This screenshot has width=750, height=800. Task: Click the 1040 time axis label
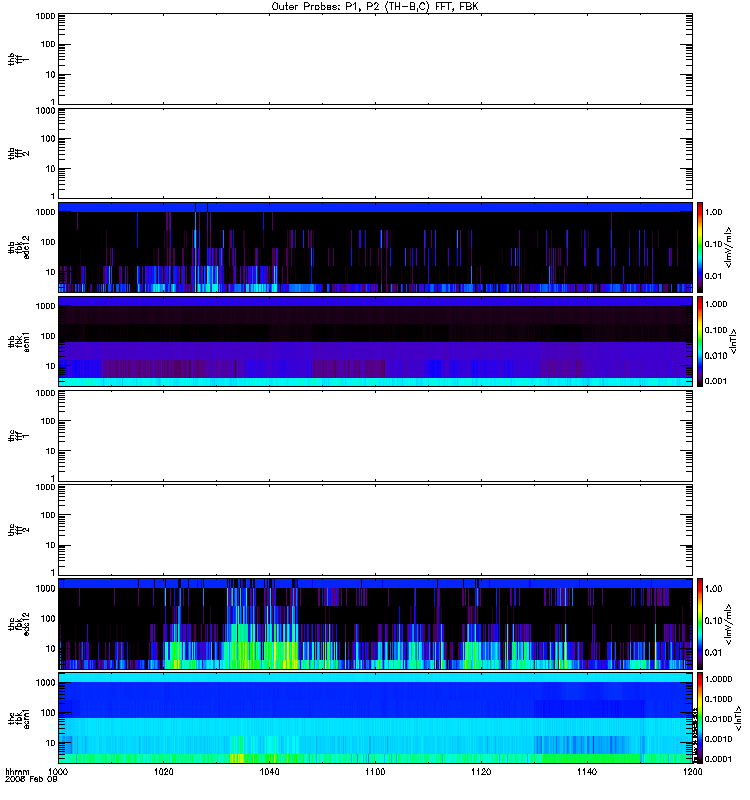[x=270, y=773]
